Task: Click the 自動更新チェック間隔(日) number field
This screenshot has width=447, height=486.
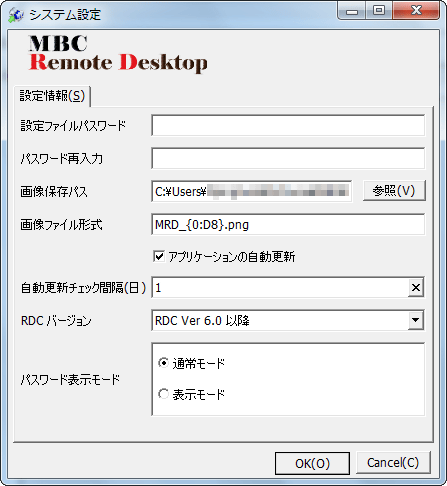Action: click(280, 288)
